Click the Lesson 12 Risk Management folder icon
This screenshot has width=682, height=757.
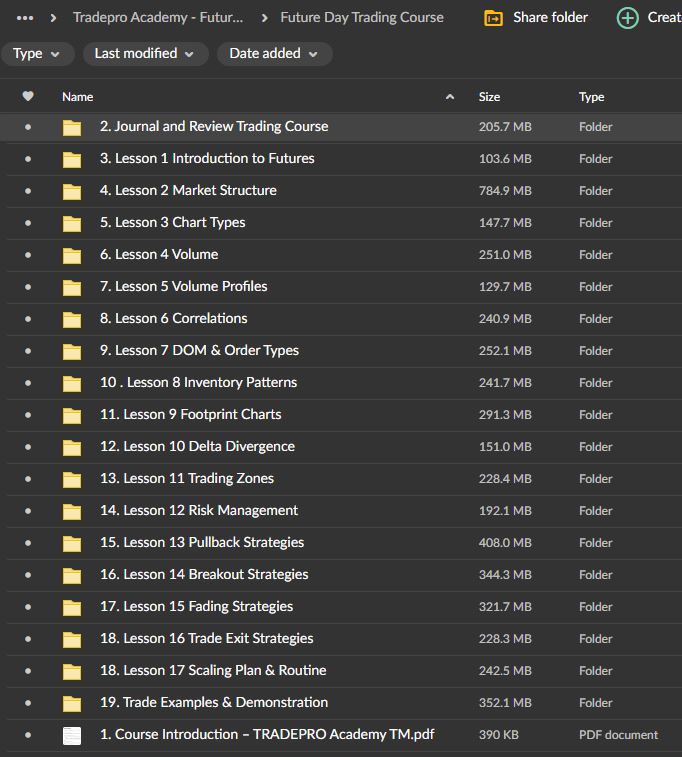click(72, 511)
